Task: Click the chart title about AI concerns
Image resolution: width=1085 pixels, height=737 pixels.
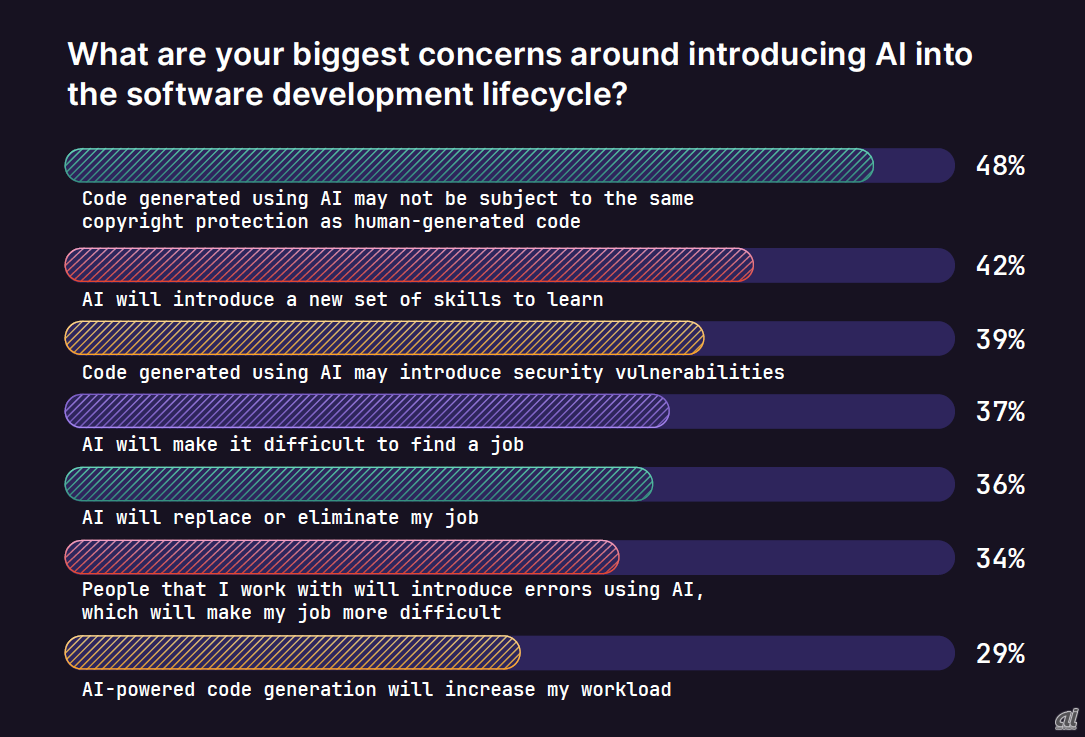Action: click(520, 75)
